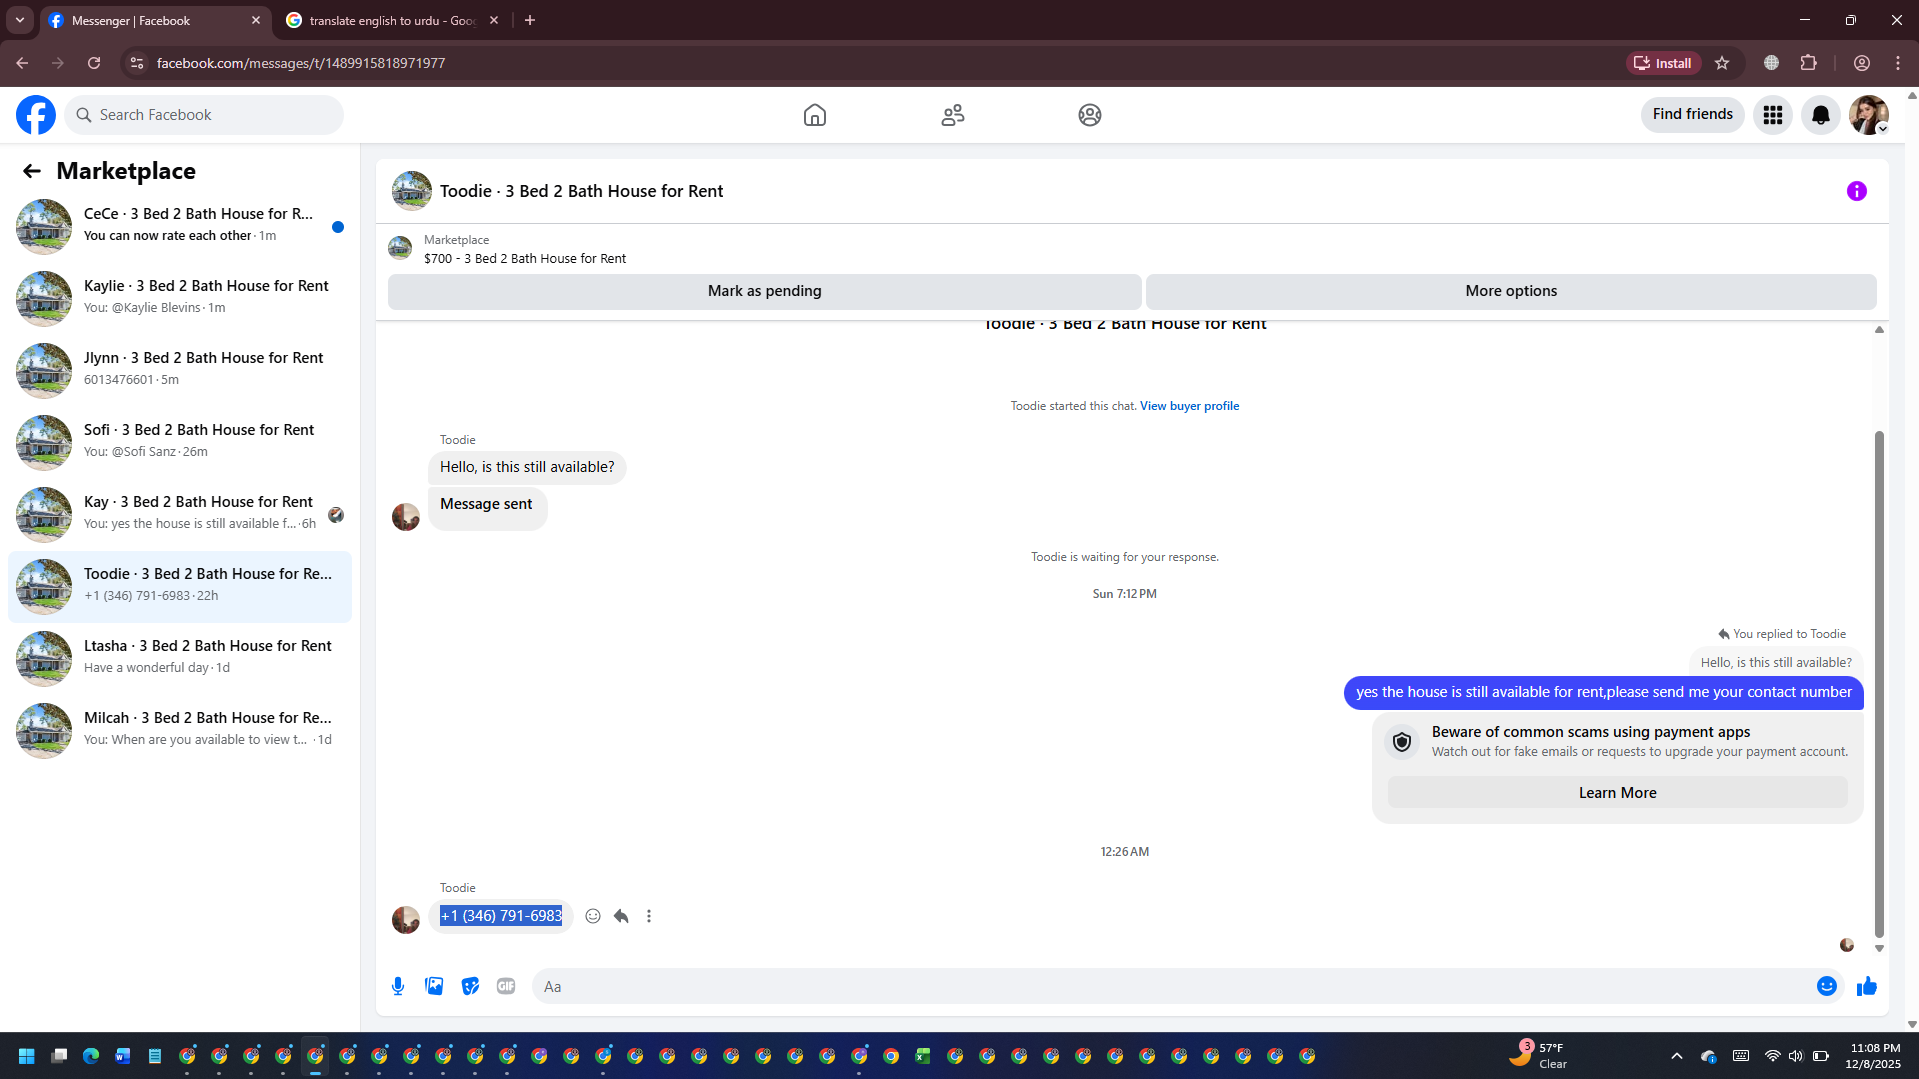This screenshot has height=1079, width=1919.
Task: Open the Friends icon in top navigation
Action: (953, 115)
